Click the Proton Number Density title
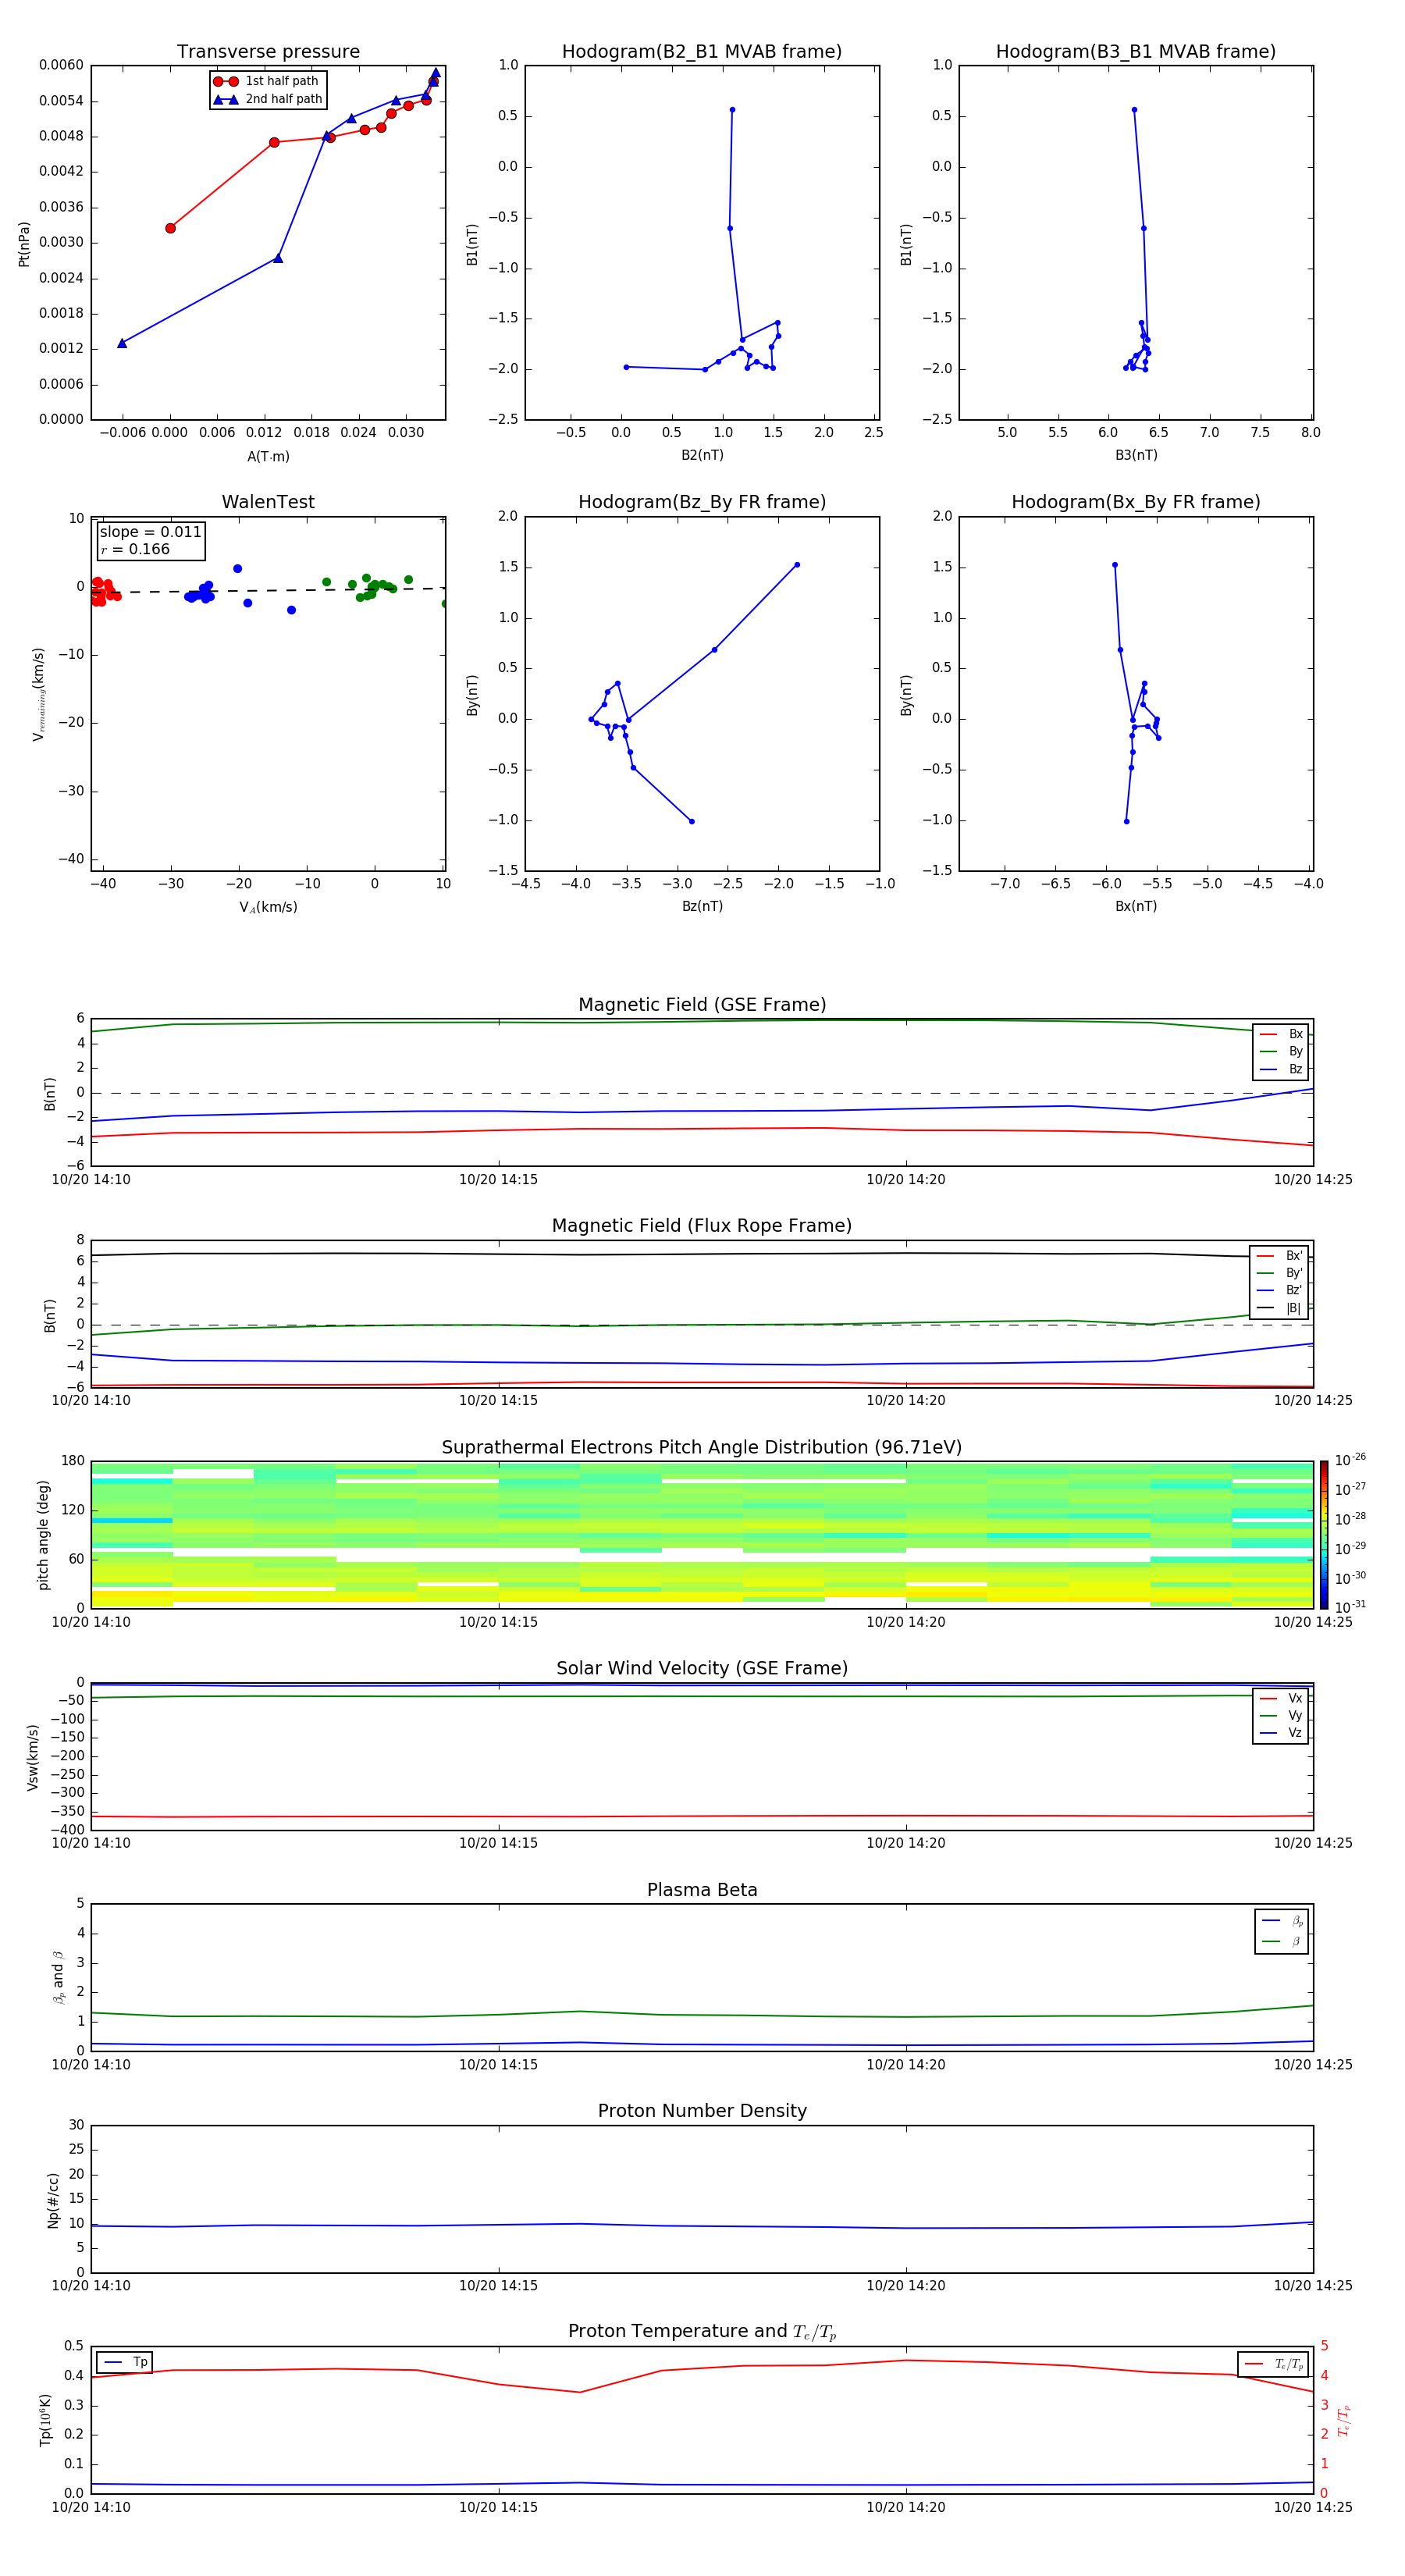Screen dimensions: 1405x2576 coord(702,2111)
